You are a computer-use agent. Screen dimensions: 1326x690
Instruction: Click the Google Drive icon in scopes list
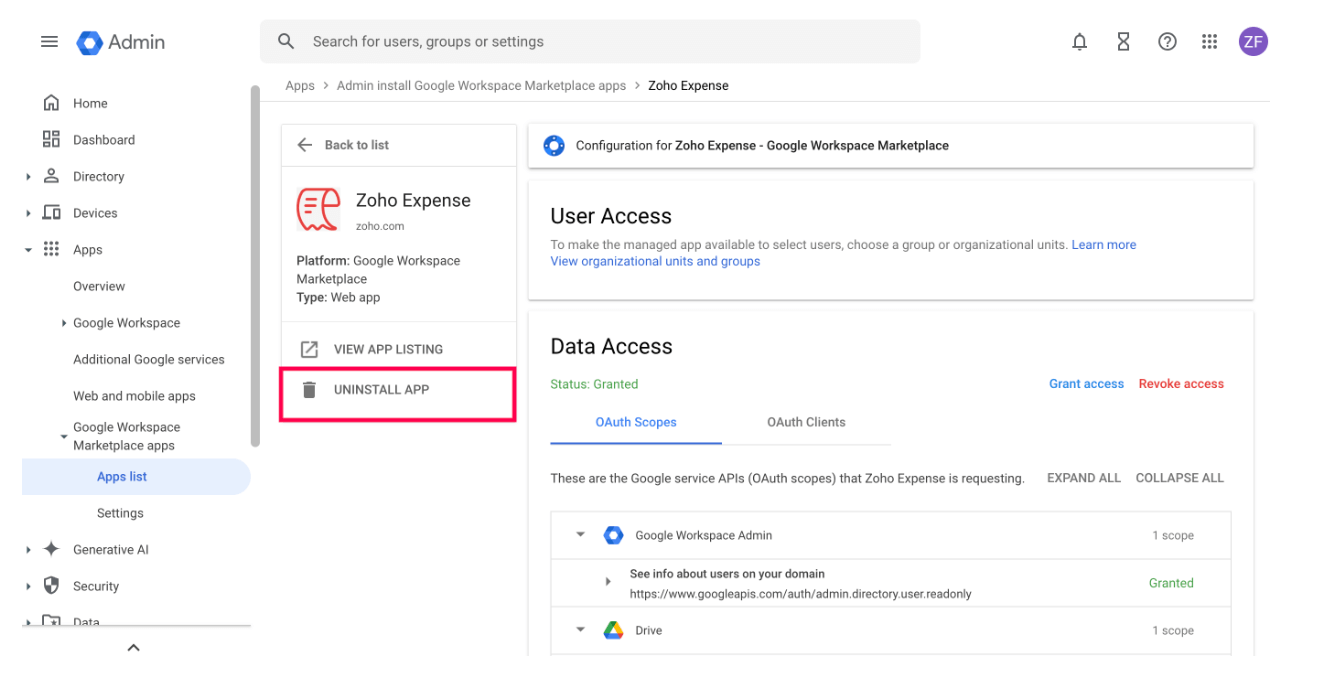point(613,630)
